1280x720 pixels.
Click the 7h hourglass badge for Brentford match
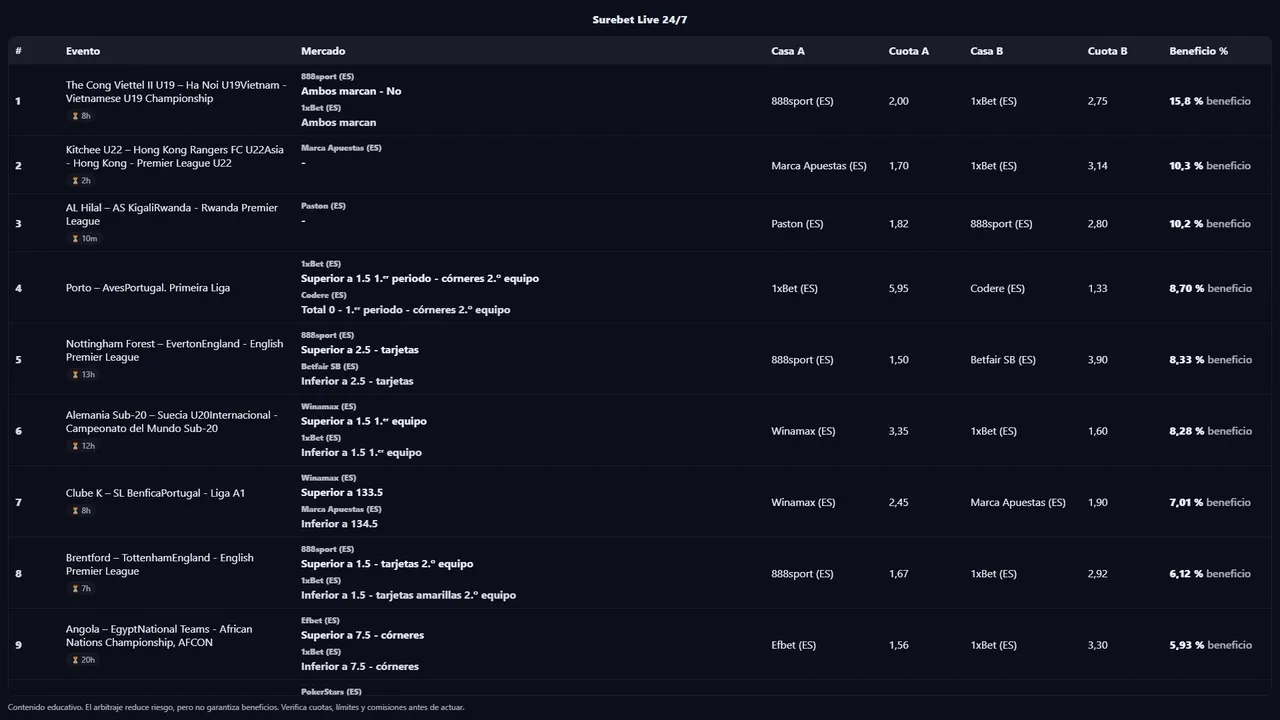coord(81,589)
